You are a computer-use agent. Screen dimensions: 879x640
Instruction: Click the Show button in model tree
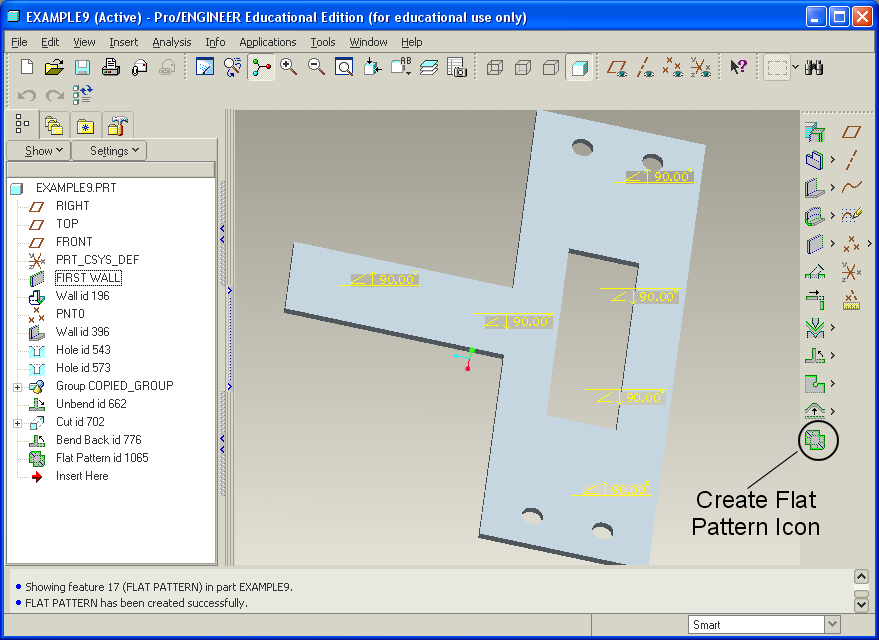(x=38, y=151)
